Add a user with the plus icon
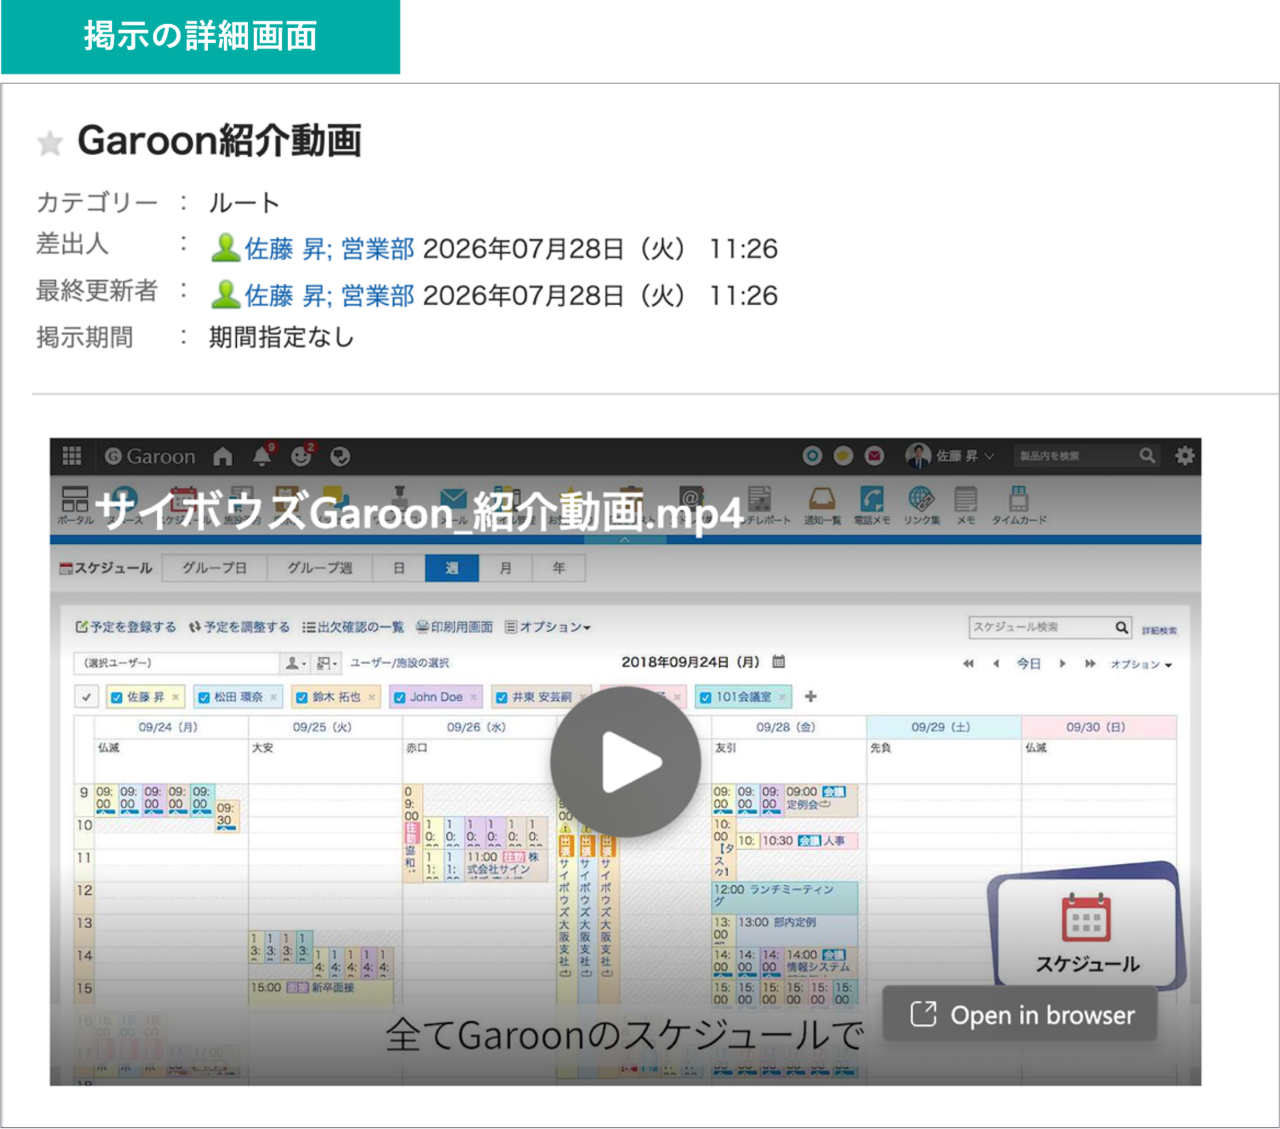The height and width of the screenshot is (1129, 1280). pos(811,696)
